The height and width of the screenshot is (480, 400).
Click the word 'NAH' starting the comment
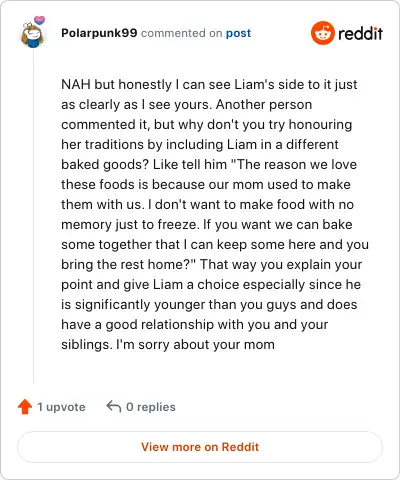[x=76, y=84]
